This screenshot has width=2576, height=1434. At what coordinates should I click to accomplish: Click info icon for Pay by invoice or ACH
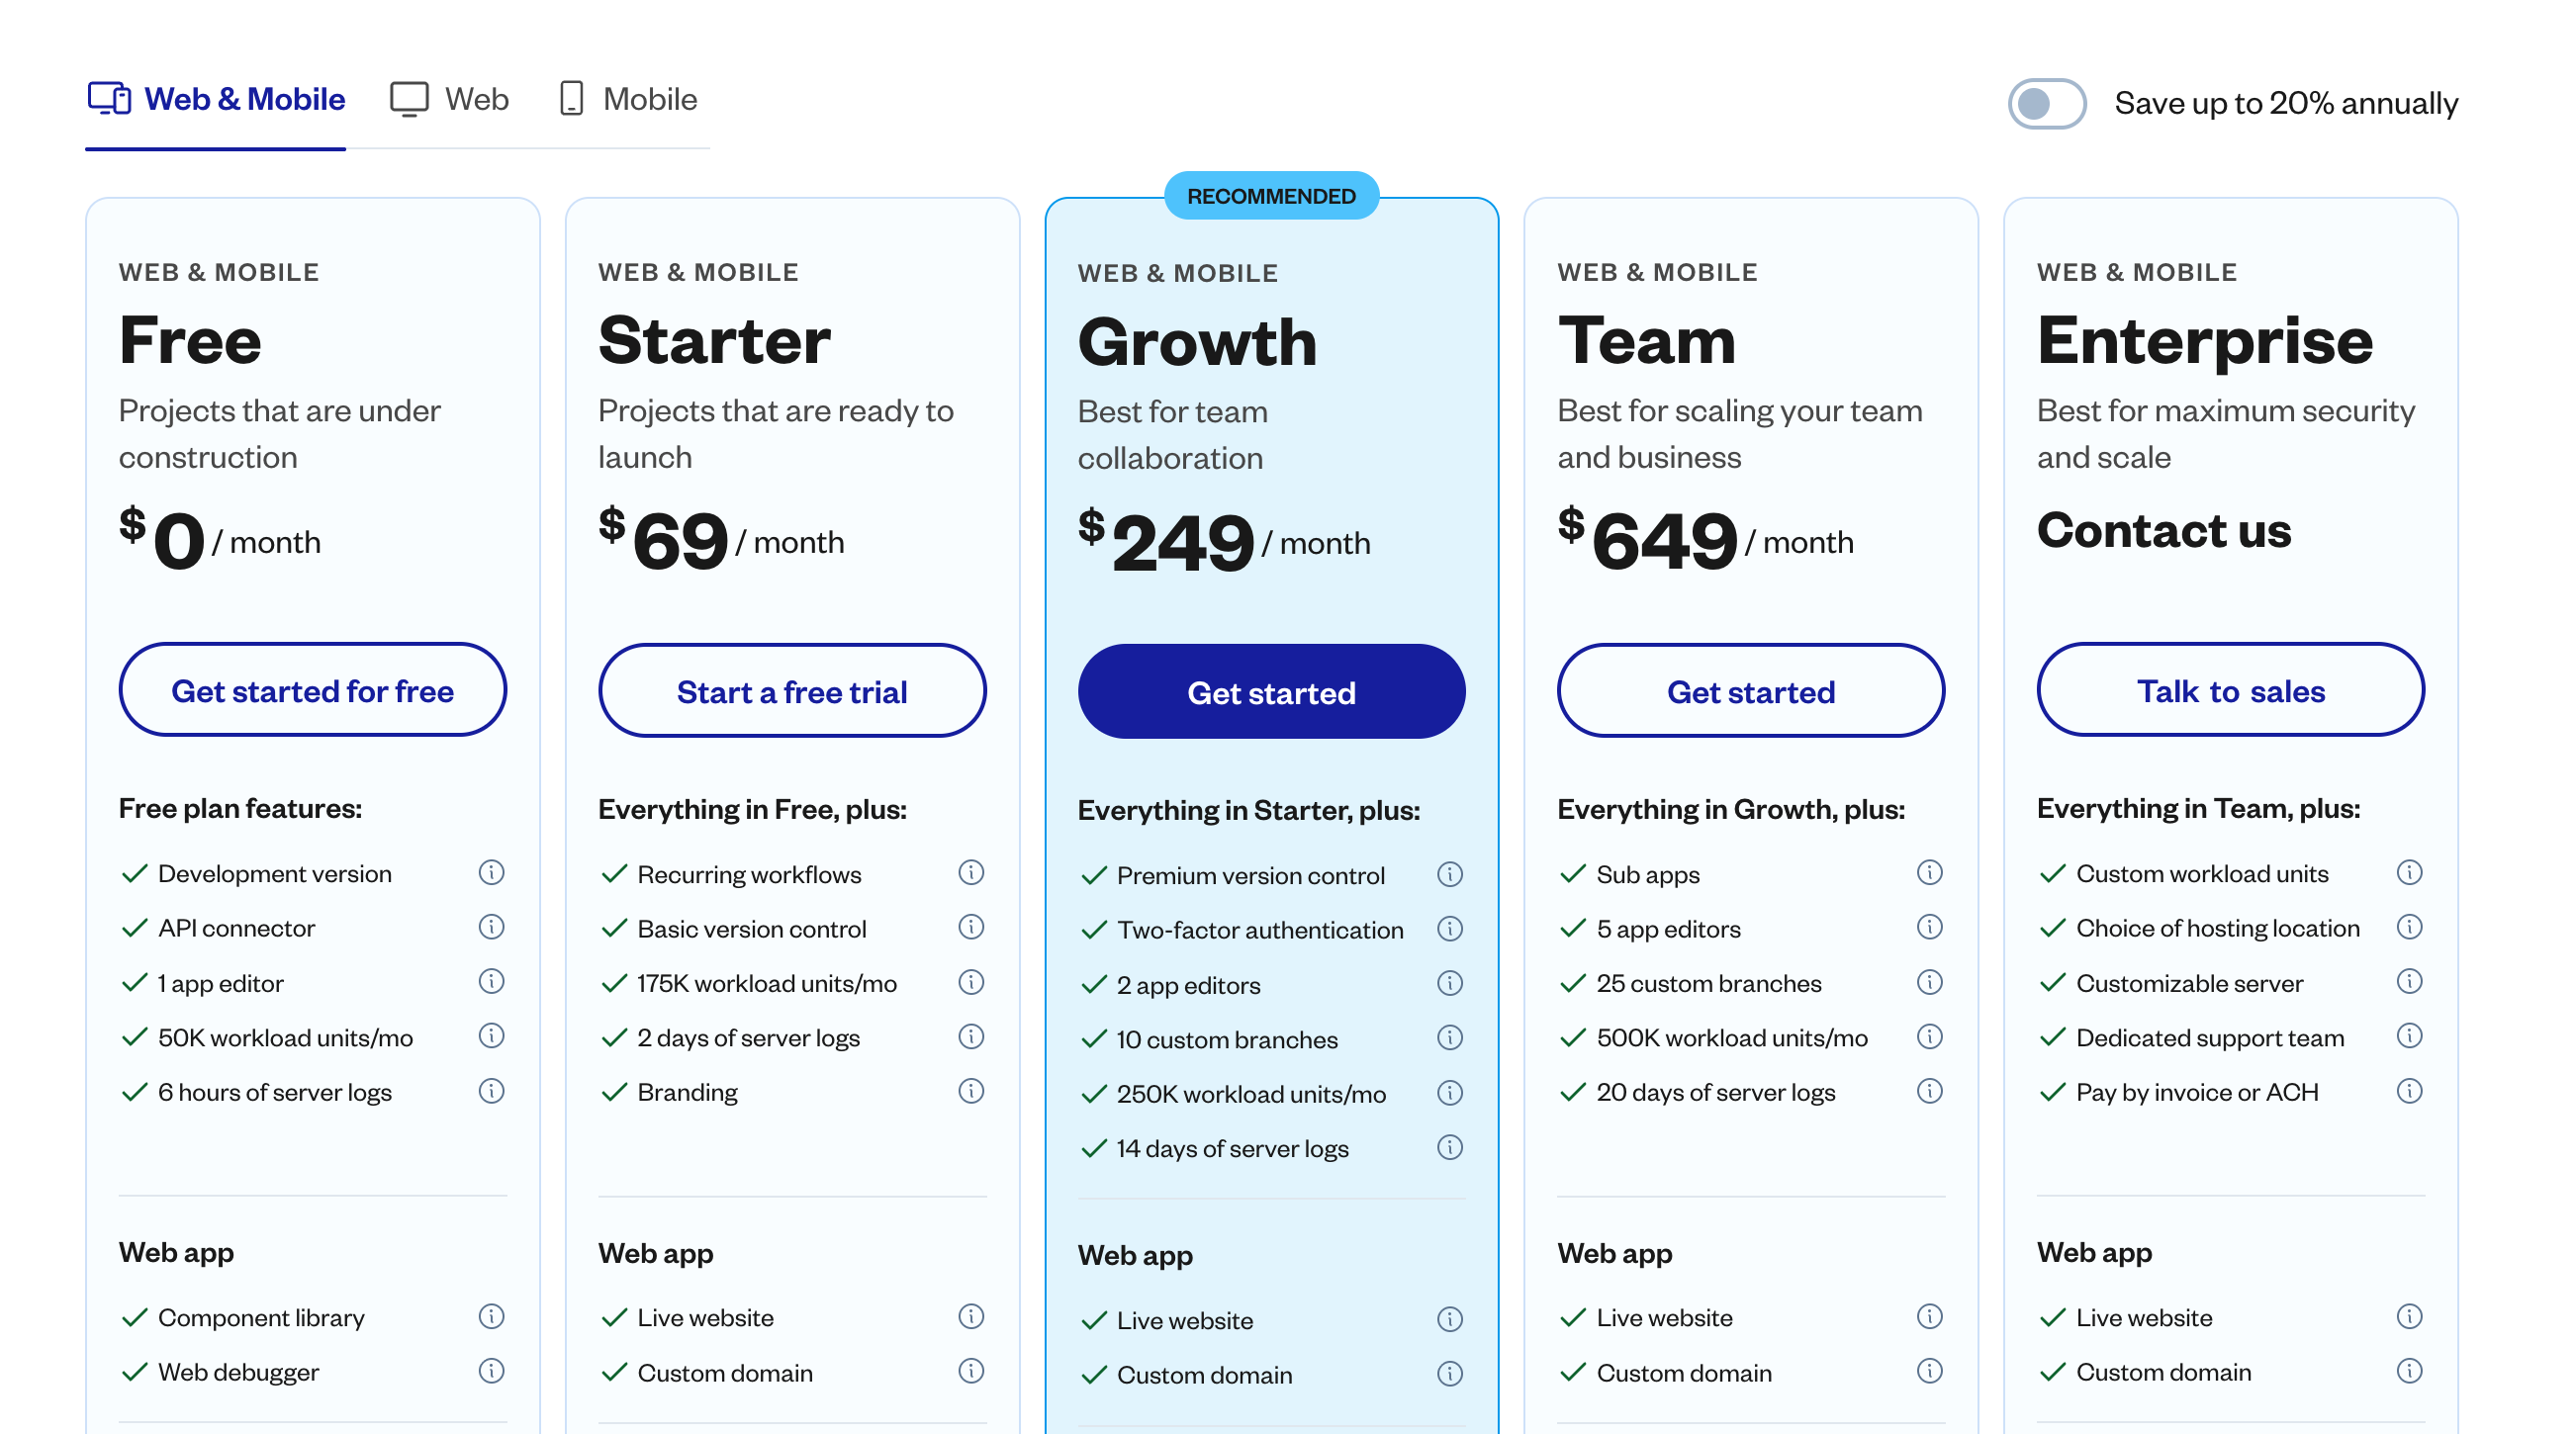pos(2410,1091)
